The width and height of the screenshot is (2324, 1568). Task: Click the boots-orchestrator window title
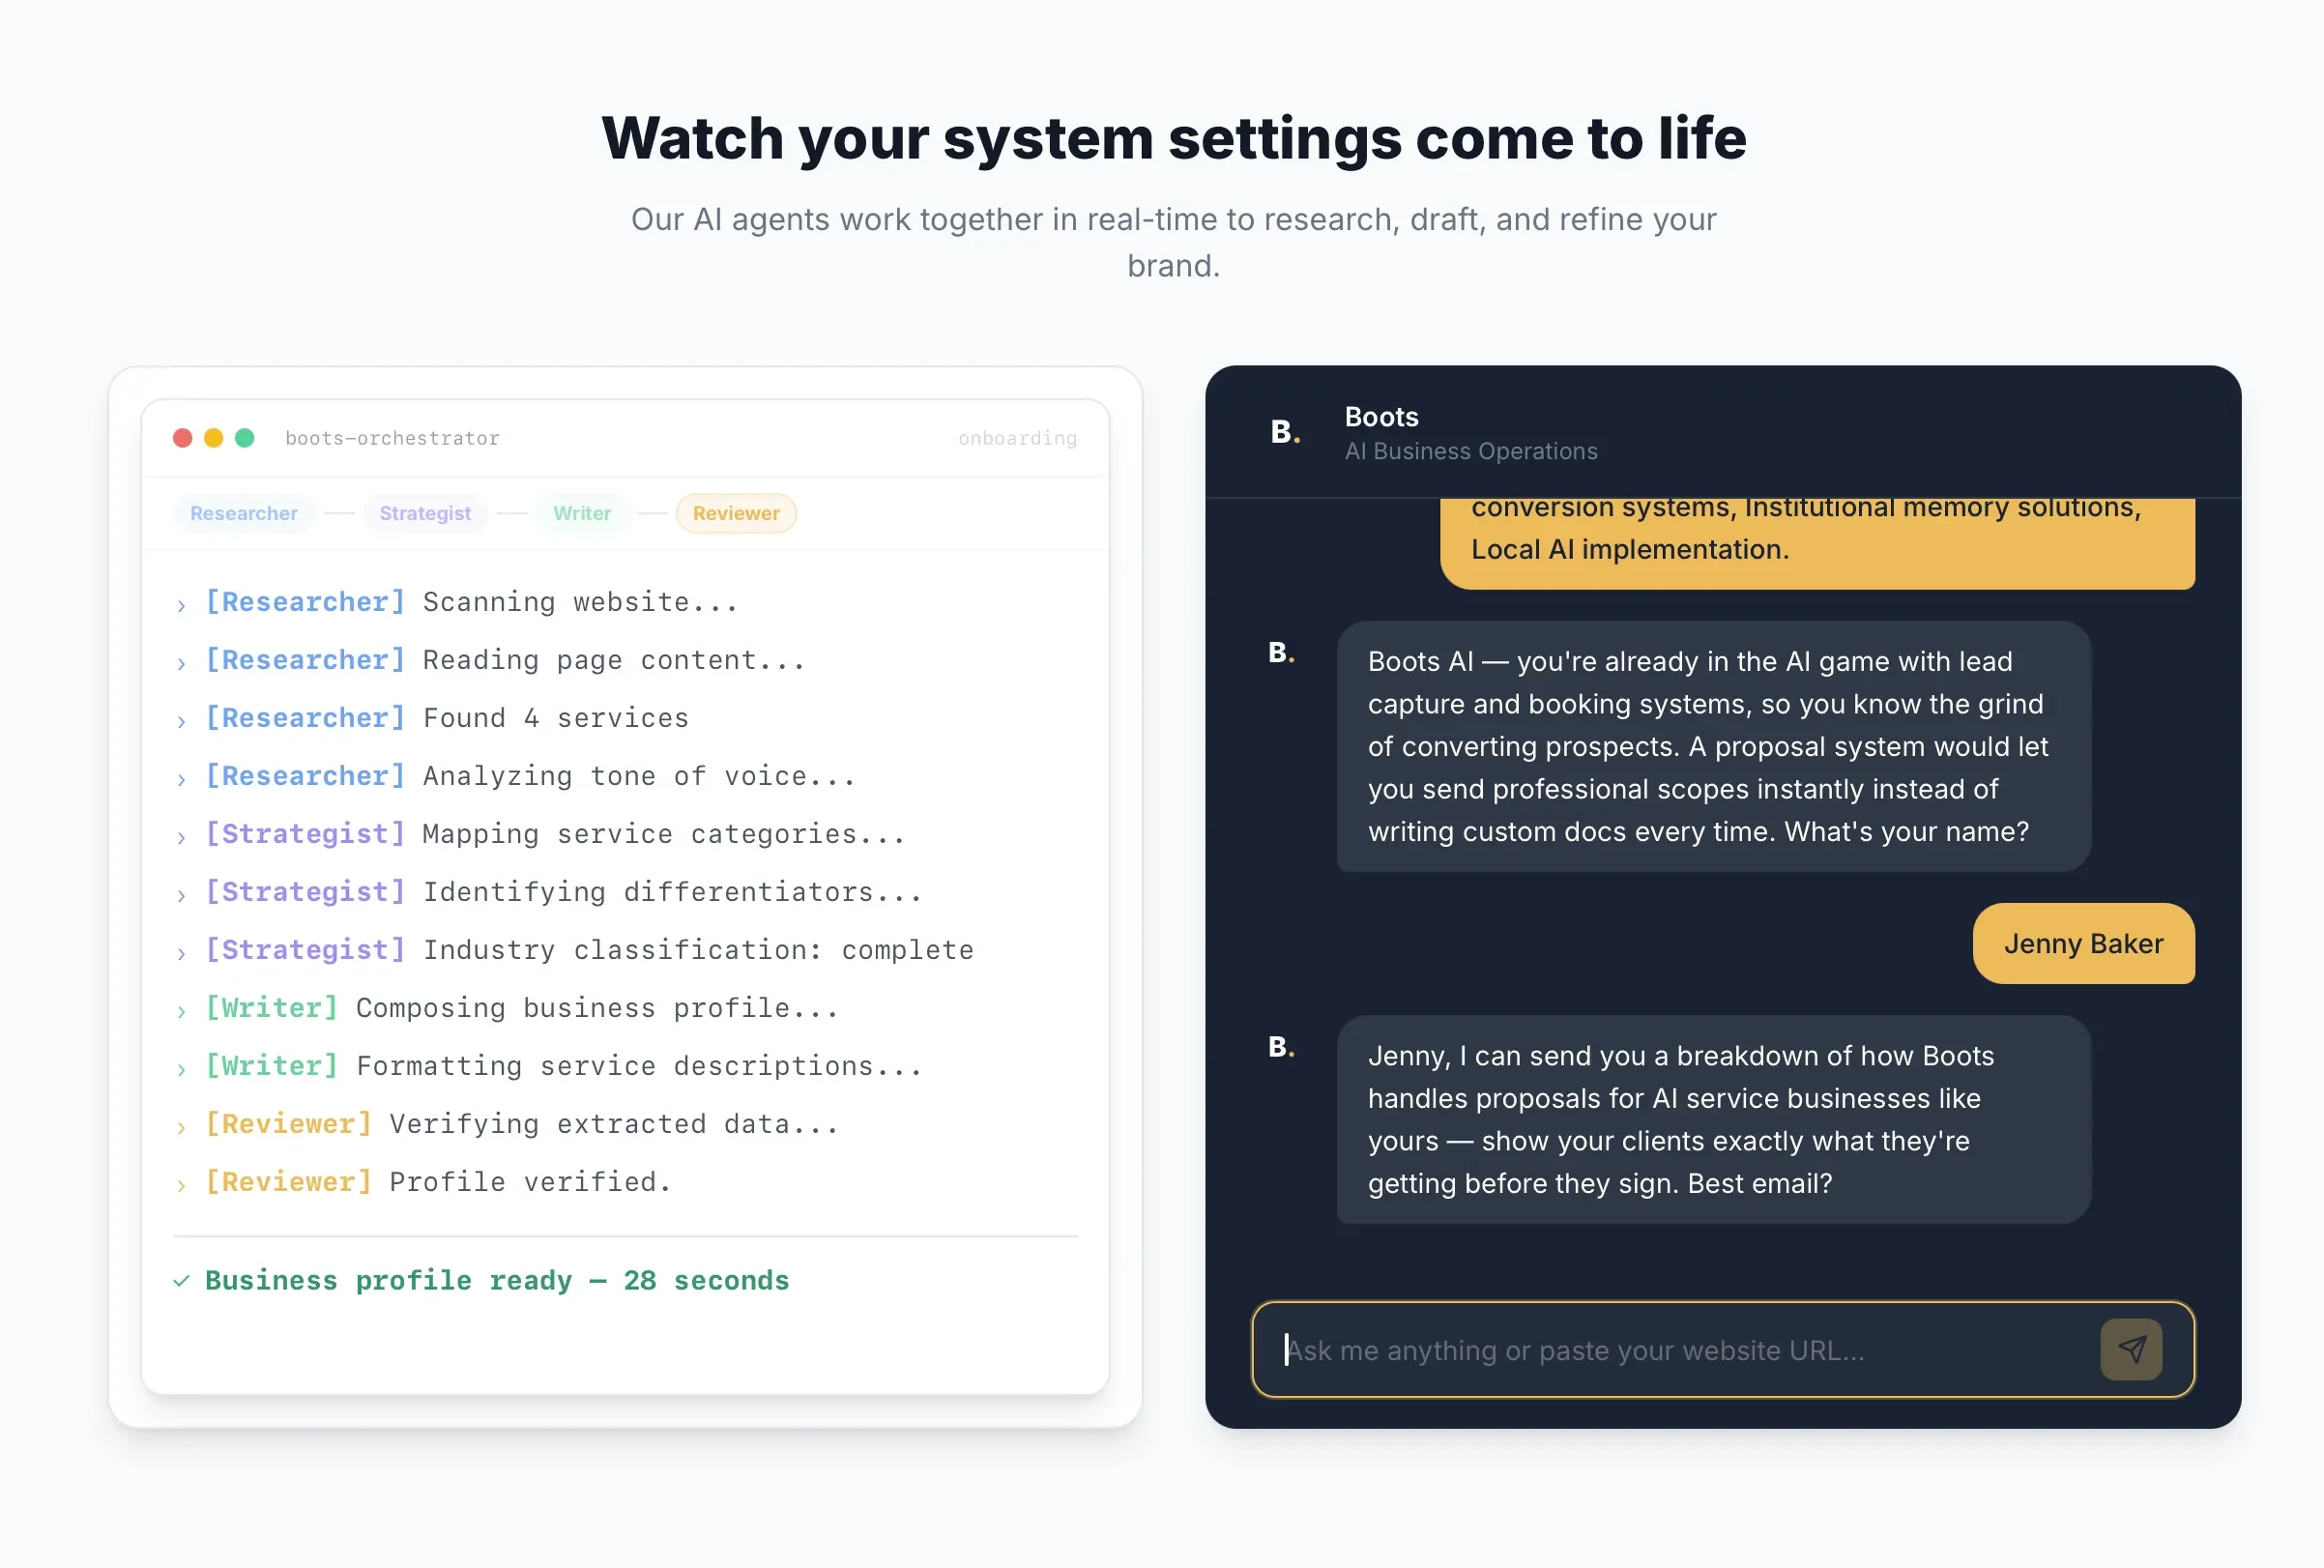(392, 438)
